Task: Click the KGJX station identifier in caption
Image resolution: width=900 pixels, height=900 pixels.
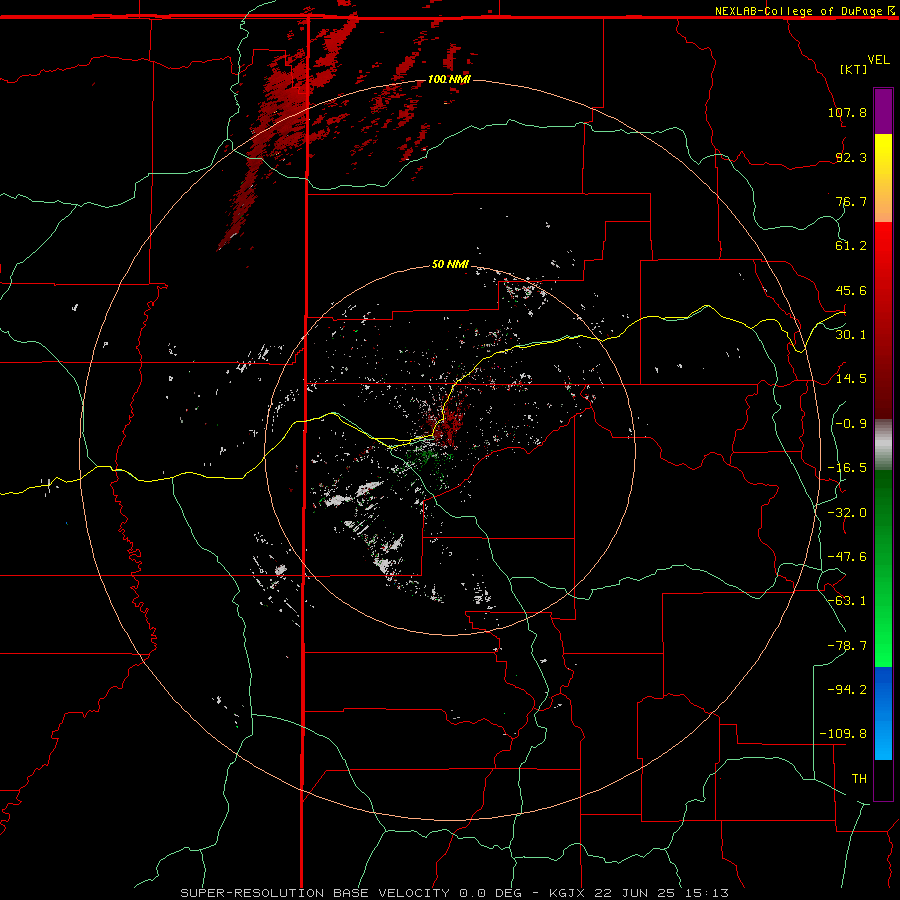Action: 569,893
